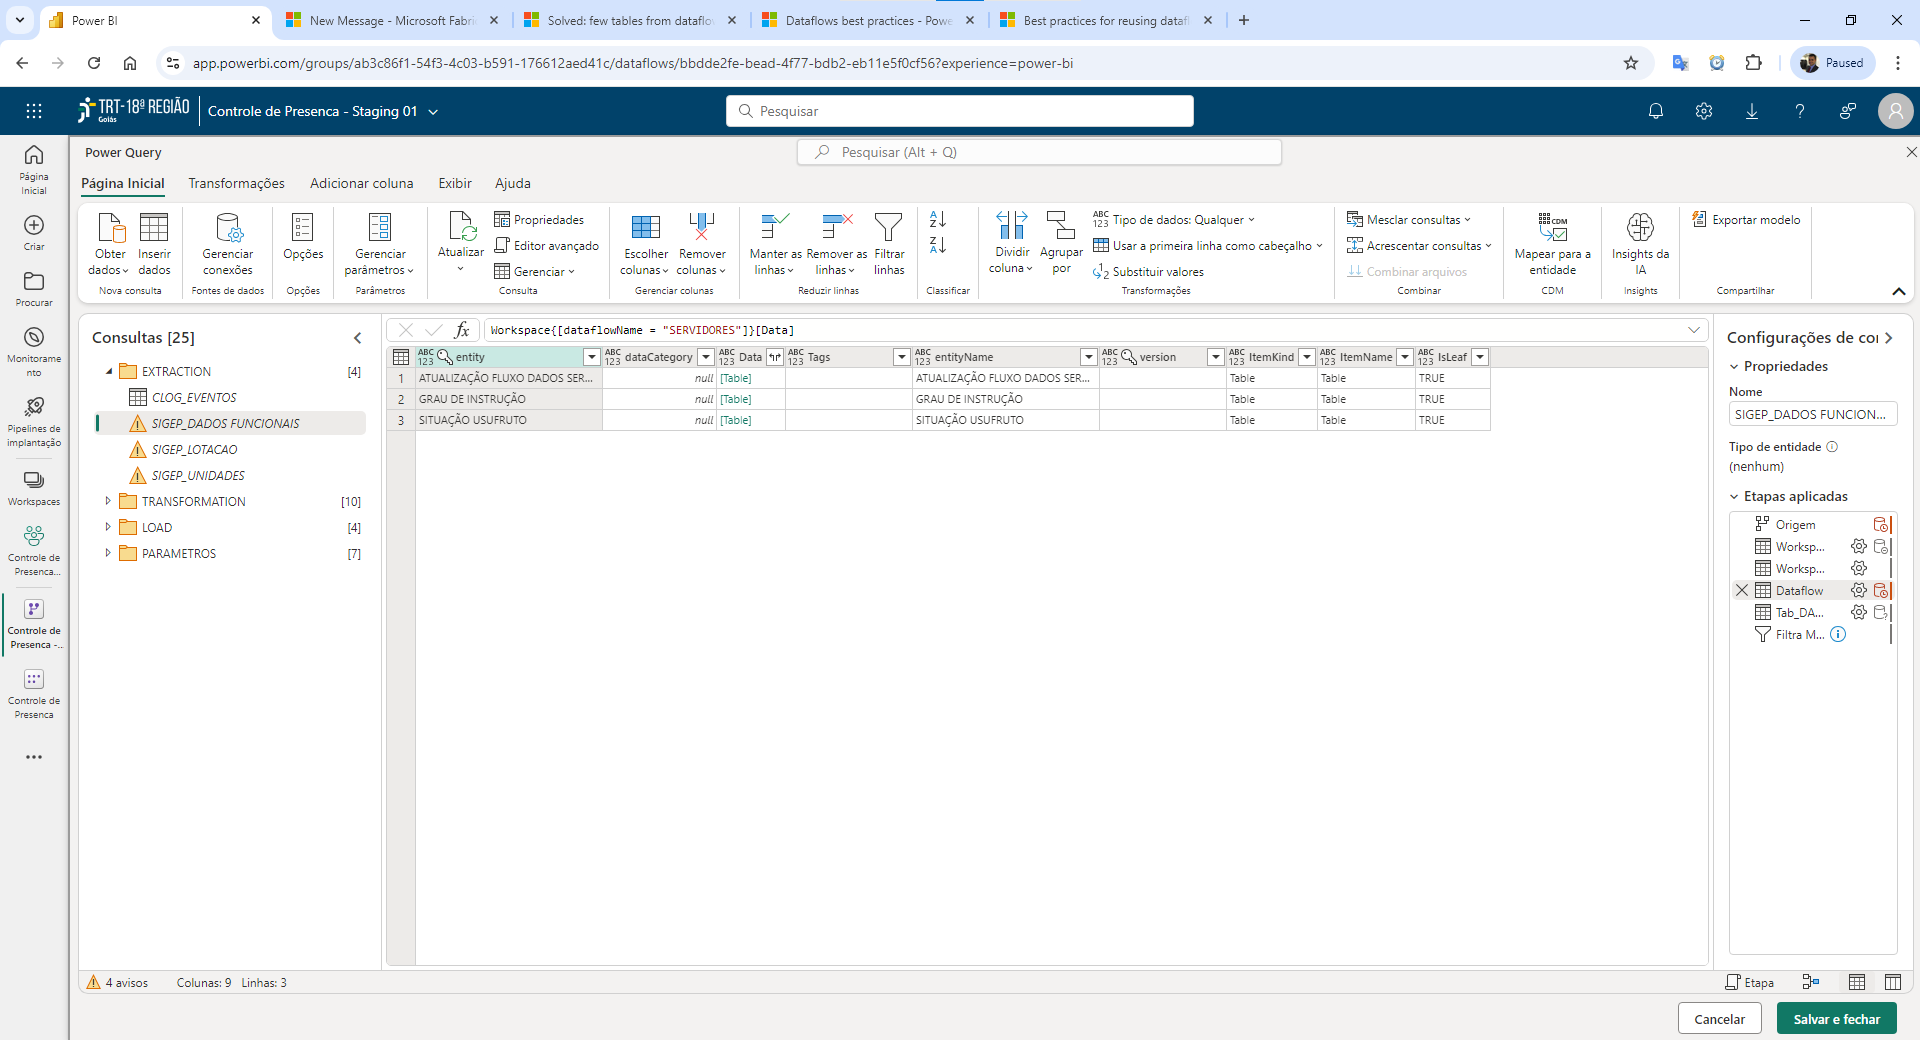Expand the formula bar with the chevron
Image resolution: width=1920 pixels, height=1040 pixels.
tap(1694, 330)
